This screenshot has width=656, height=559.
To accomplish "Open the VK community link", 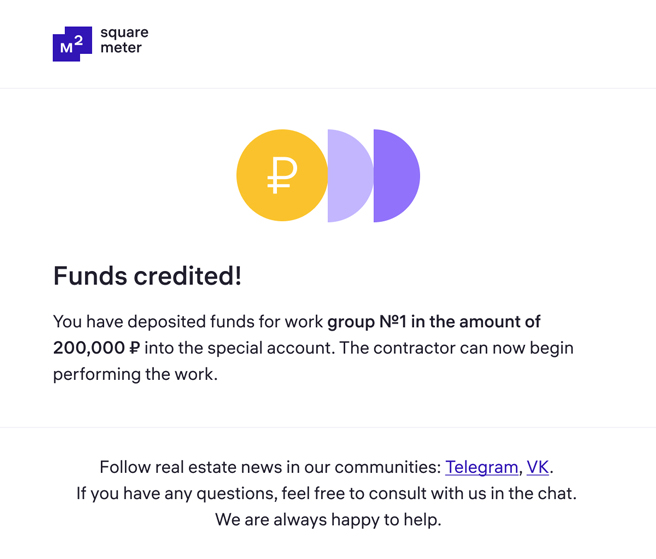I will coord(537,467).
